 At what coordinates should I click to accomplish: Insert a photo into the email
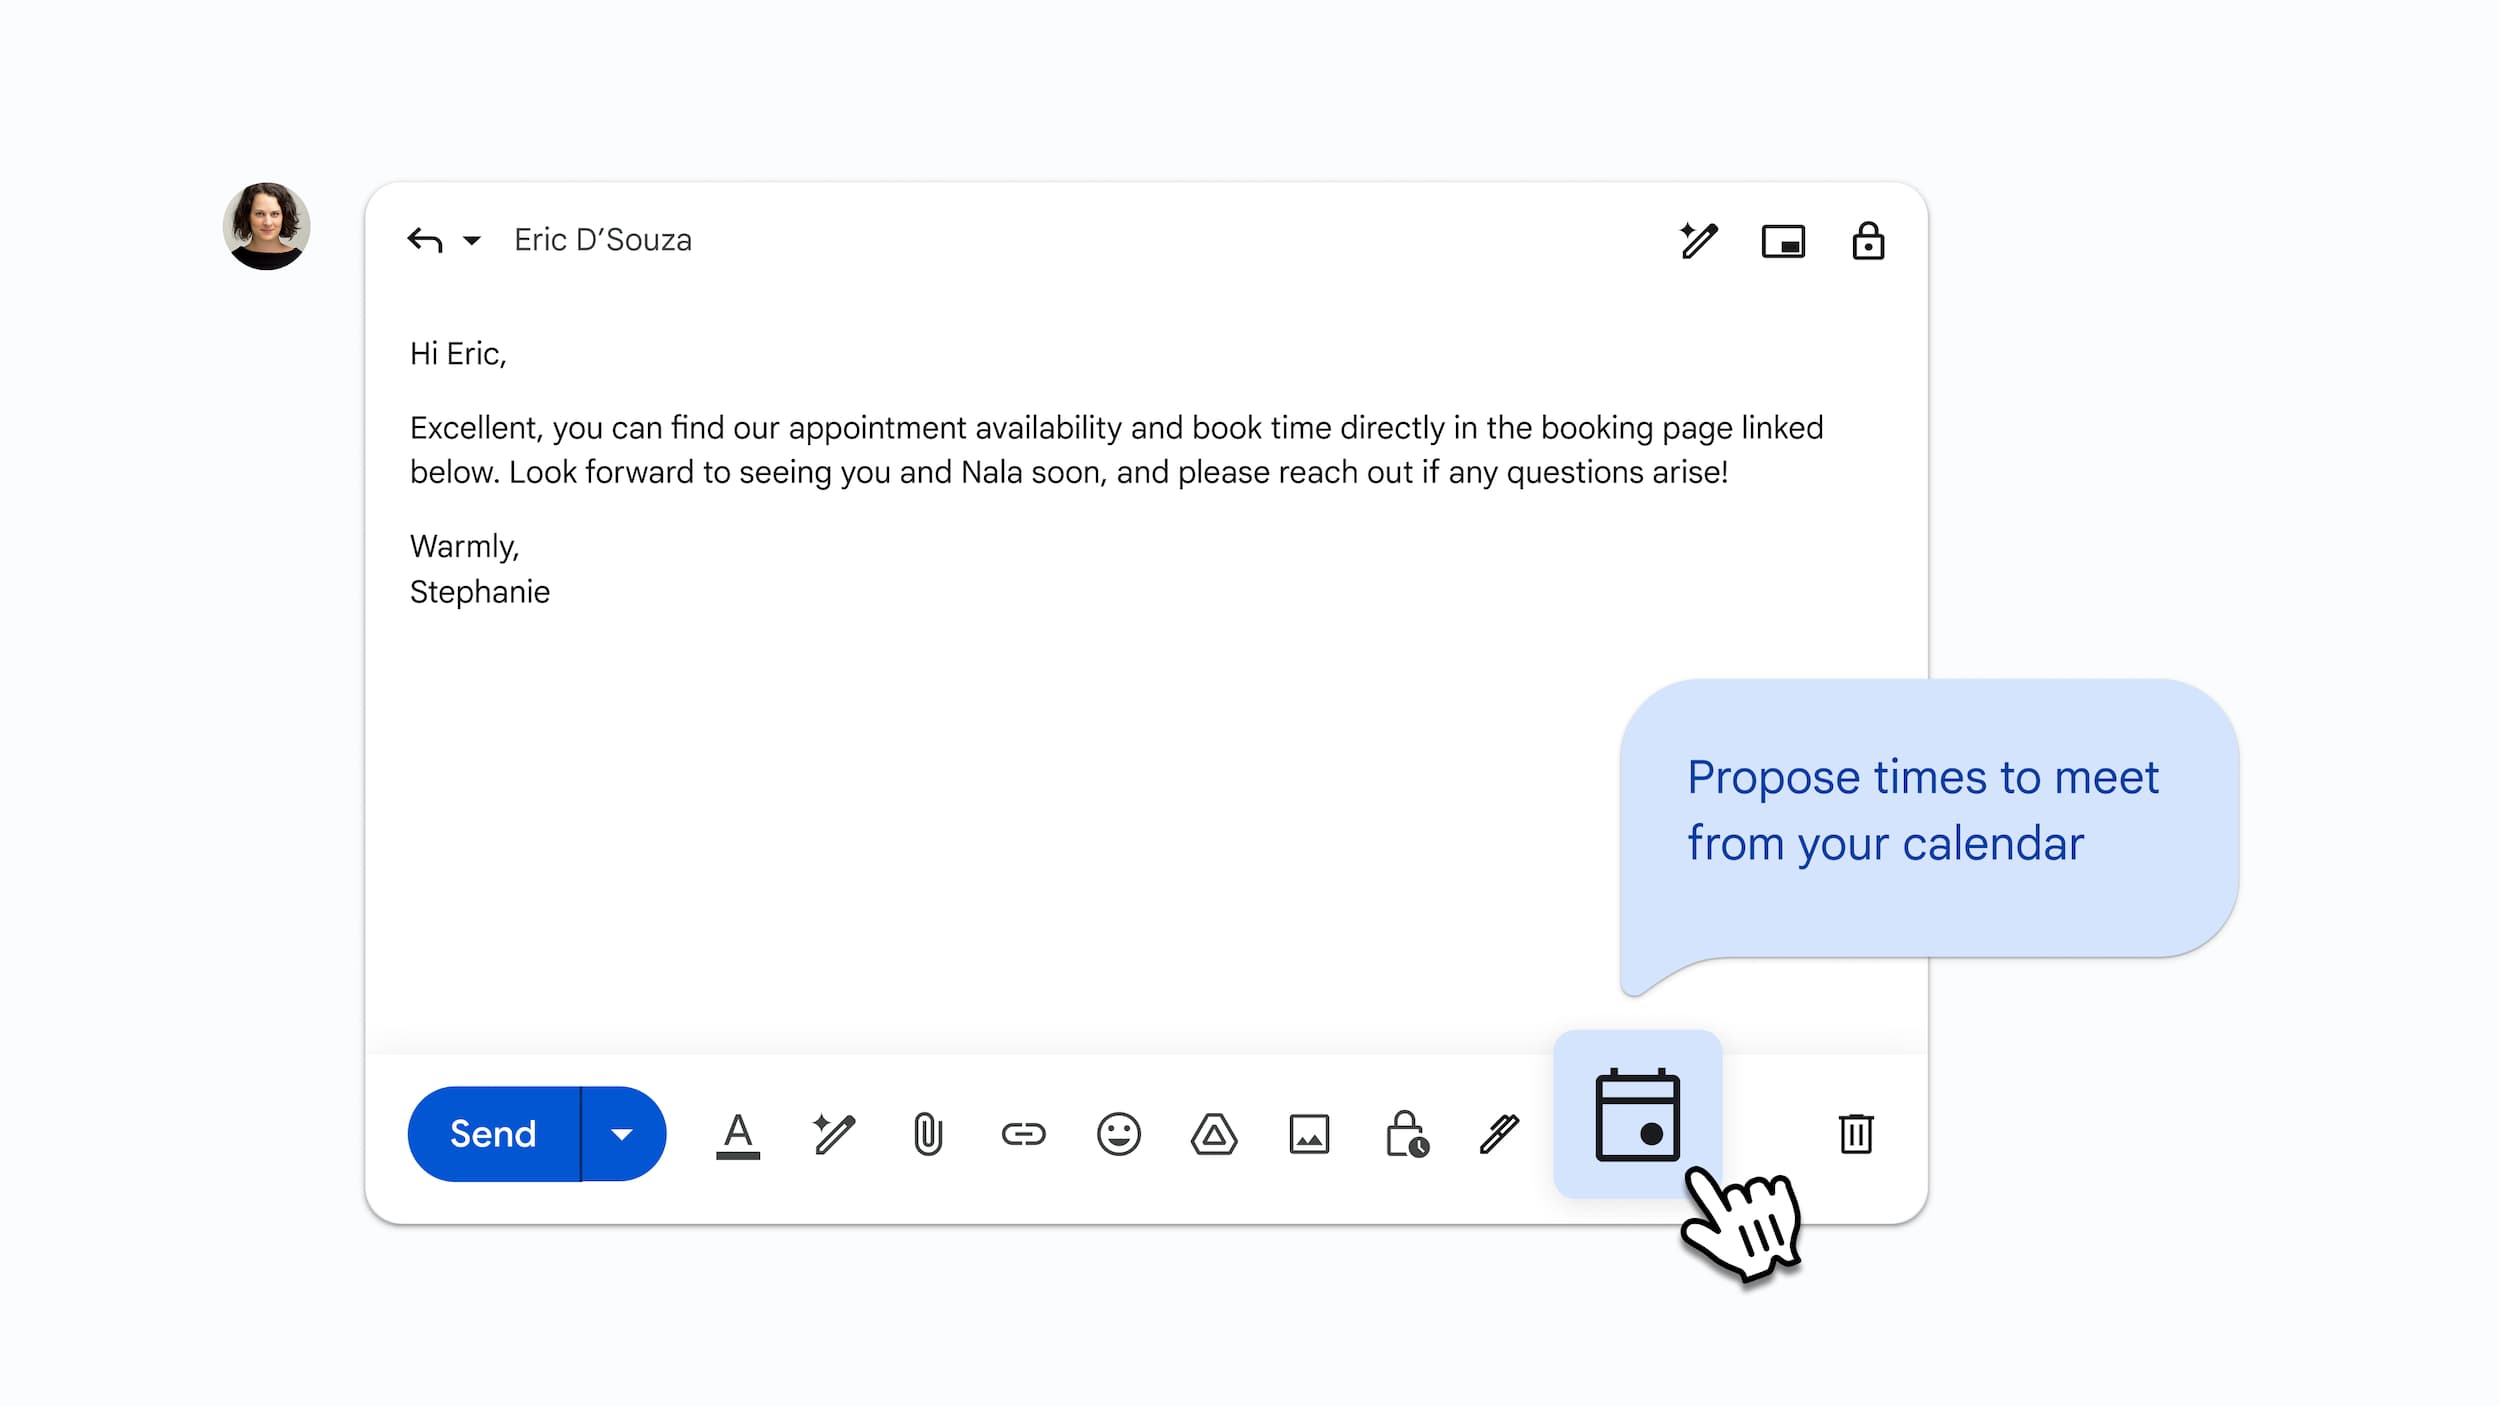pyautogui.click(x=1309, y=1134)
